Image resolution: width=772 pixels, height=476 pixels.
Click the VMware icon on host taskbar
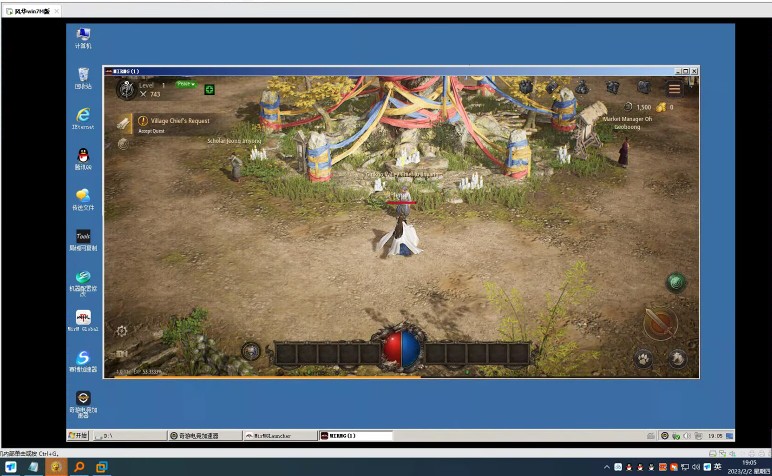(x=101, y=467)
